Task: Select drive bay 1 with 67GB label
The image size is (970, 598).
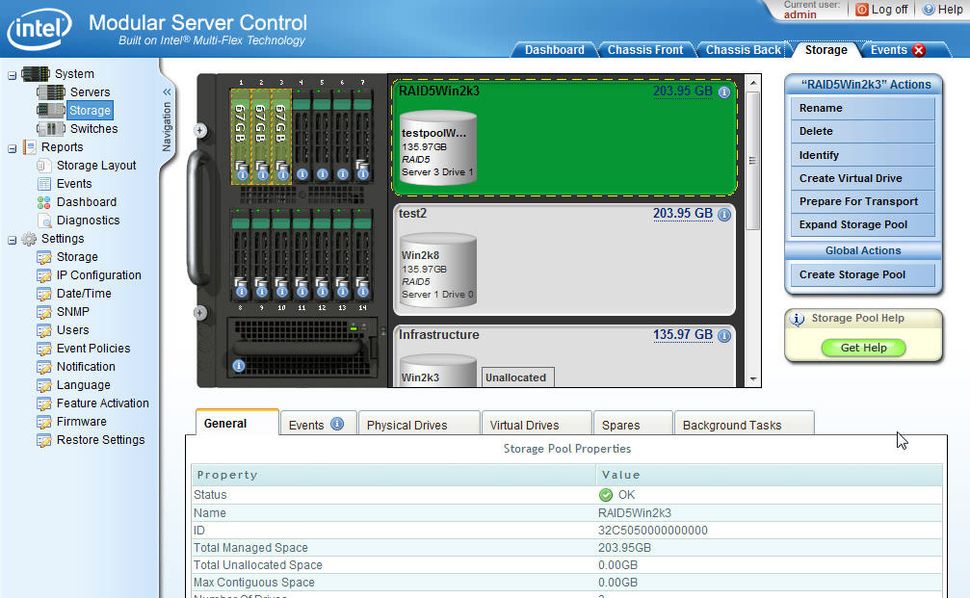Action: 240,136
